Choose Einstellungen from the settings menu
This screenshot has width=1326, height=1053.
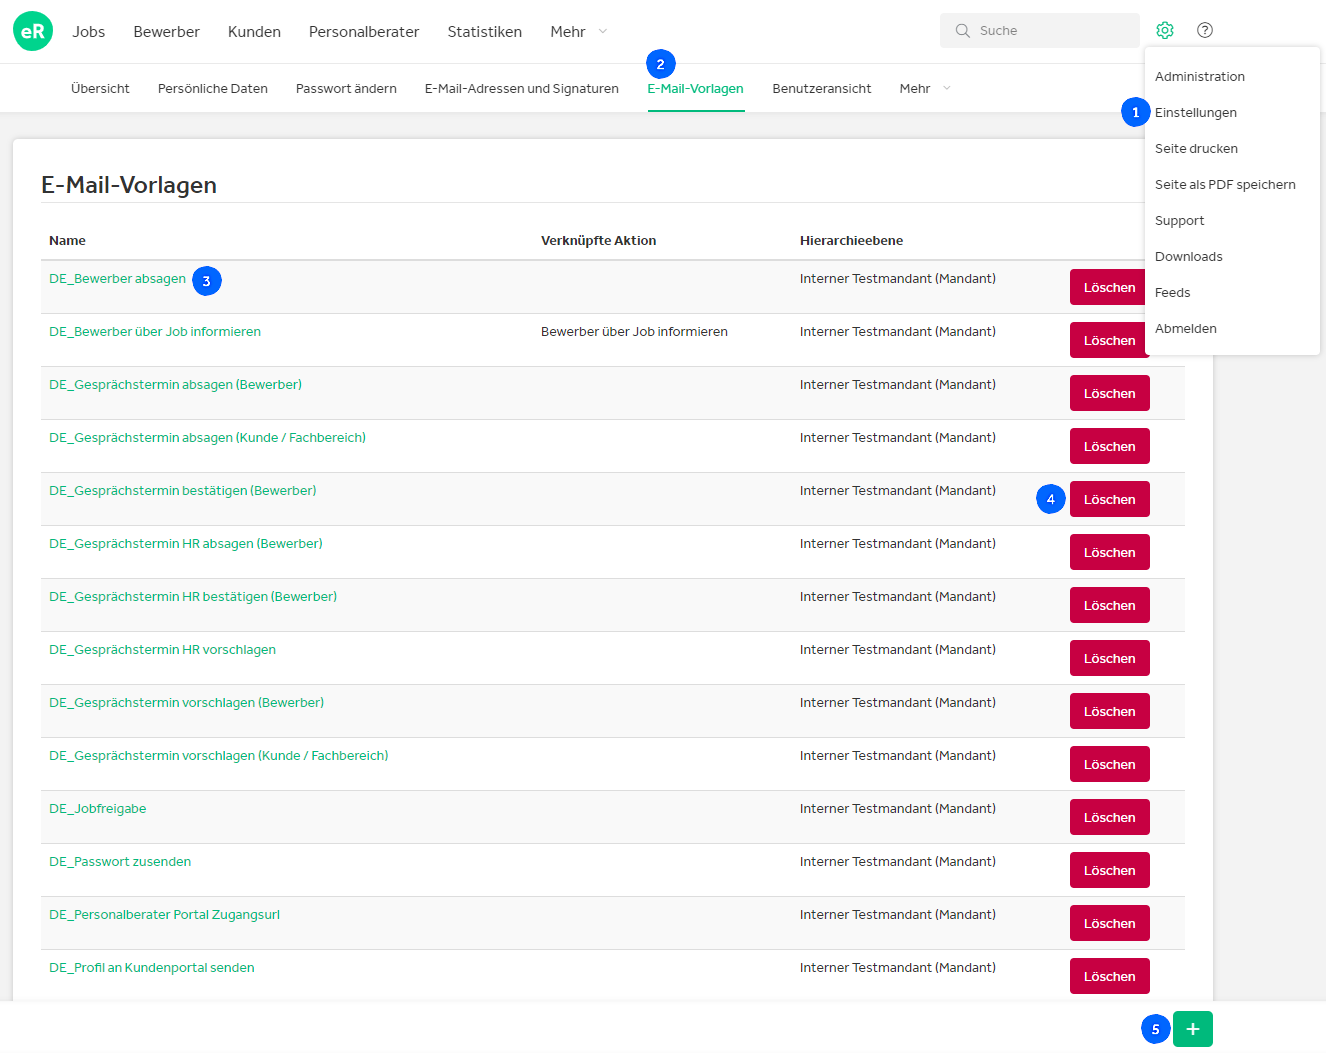[x=1196, y=113]
